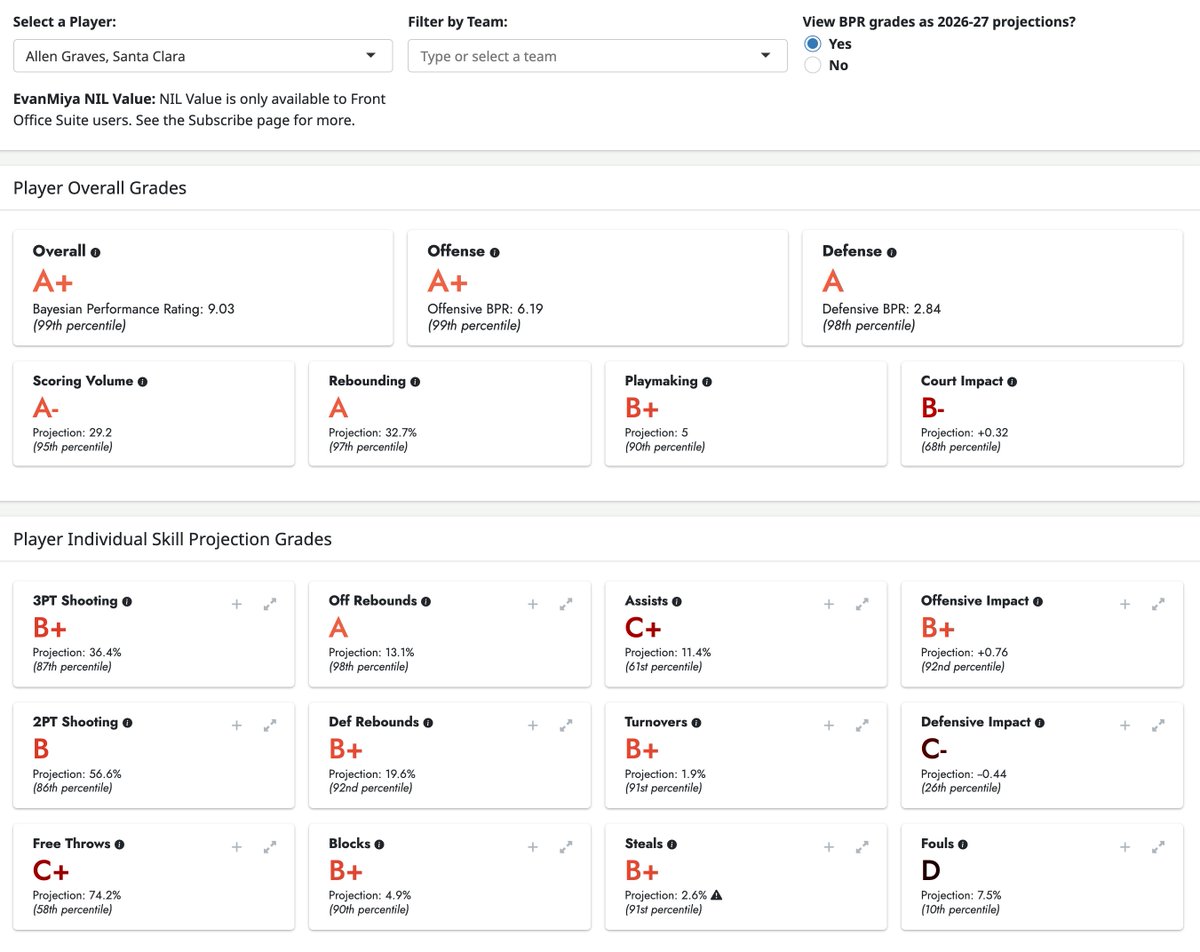Expand the Blocks card fullscreen

tap(566, 847)
